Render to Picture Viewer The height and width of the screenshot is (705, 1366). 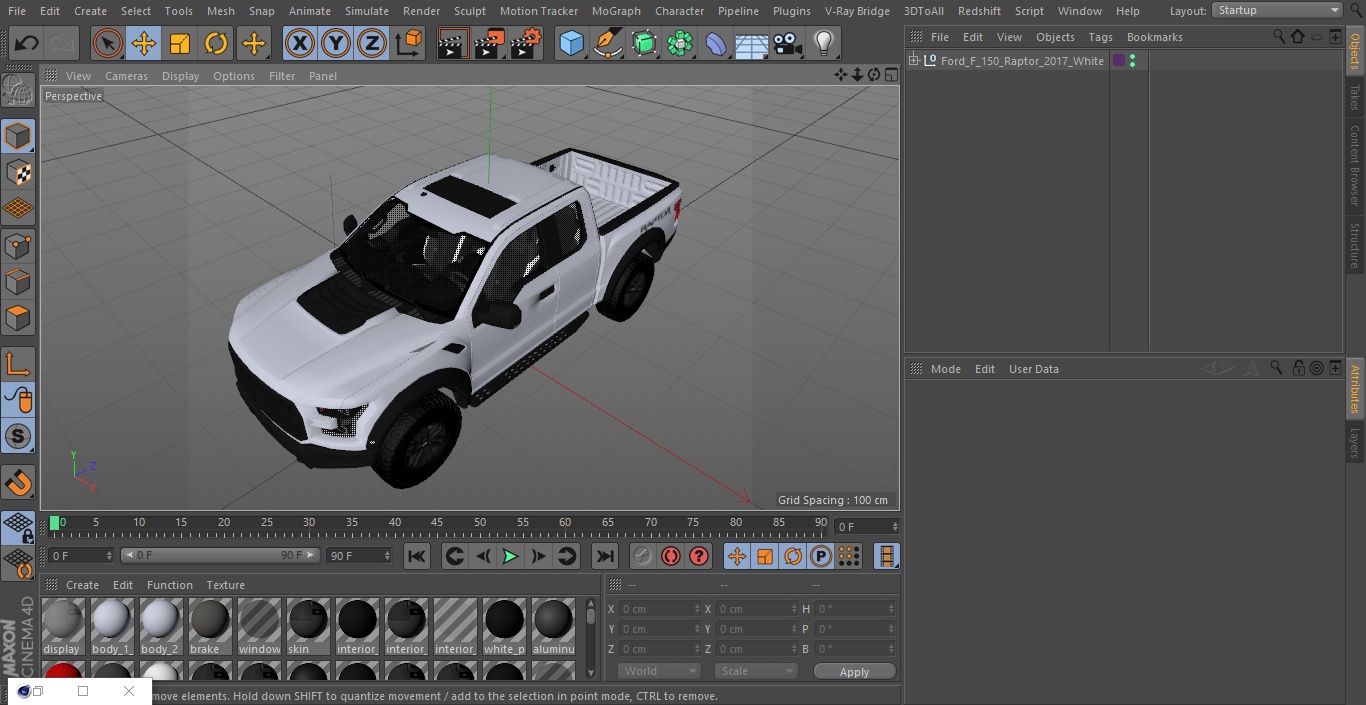point(489,43)
